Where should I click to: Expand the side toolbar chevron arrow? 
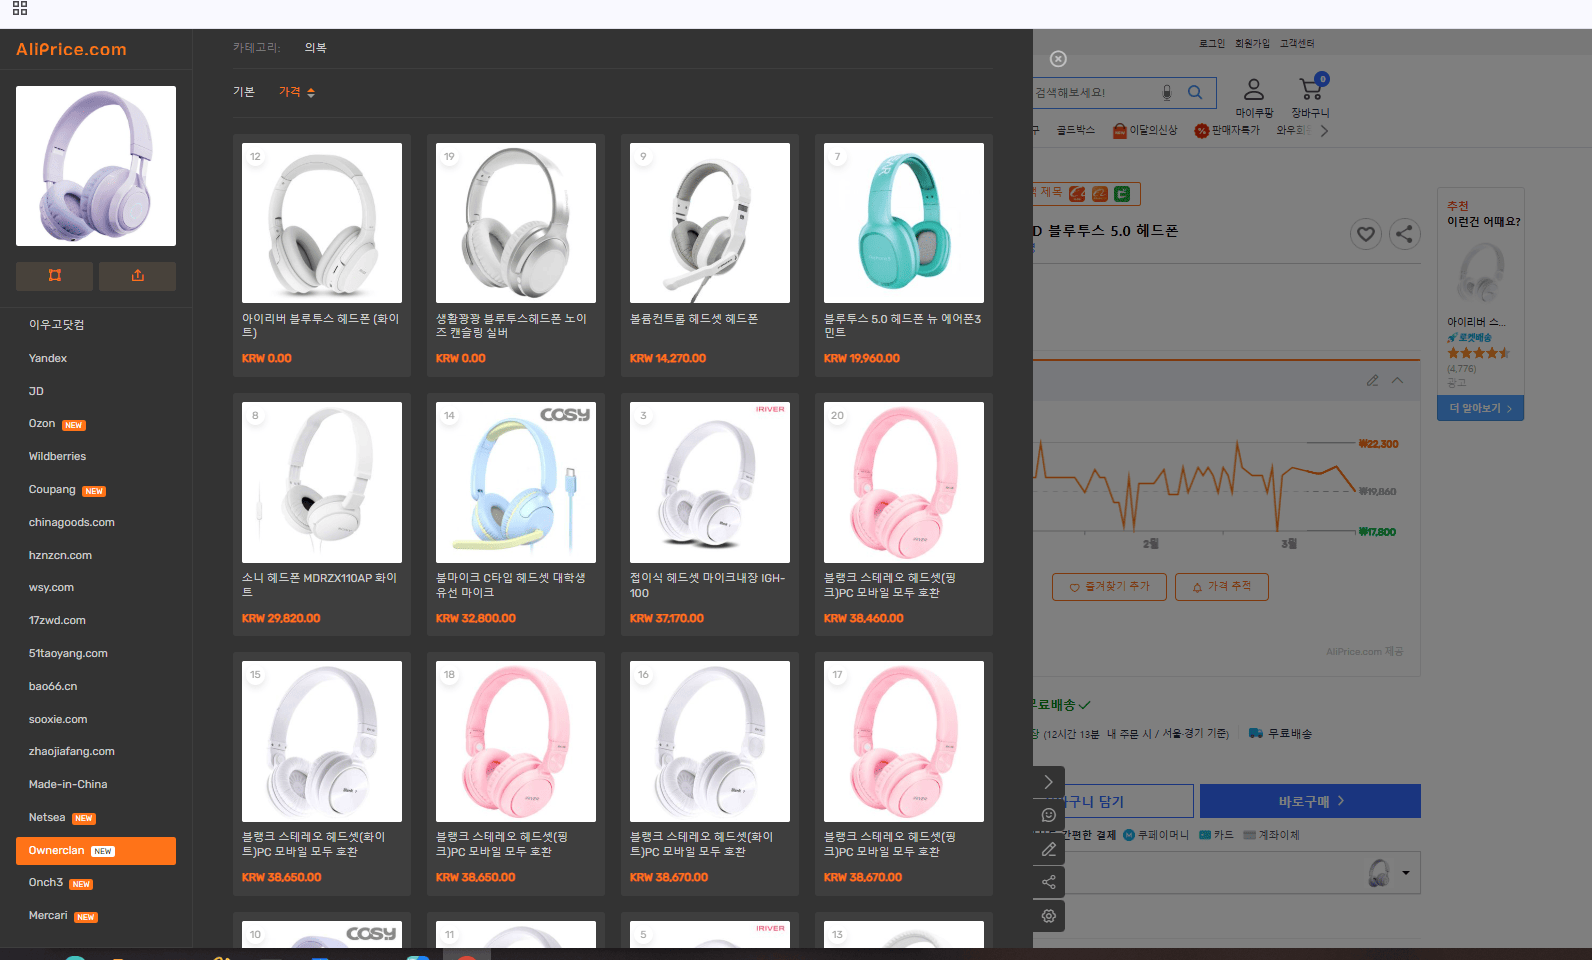[x=1048, y=782]
